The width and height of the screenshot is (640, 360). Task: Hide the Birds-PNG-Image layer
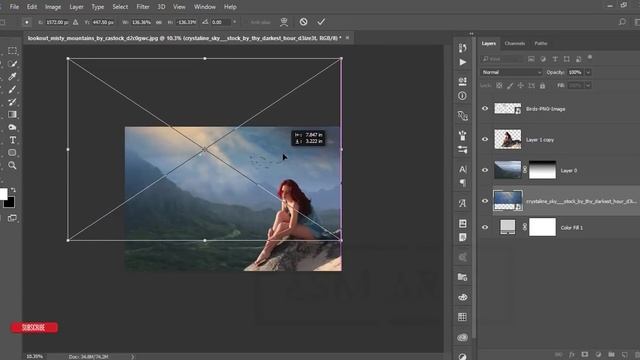[485, 109]
